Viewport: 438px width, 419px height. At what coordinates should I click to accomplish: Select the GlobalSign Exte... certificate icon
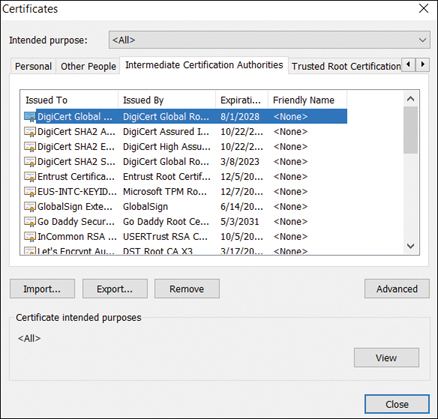[x=30, y=207]
